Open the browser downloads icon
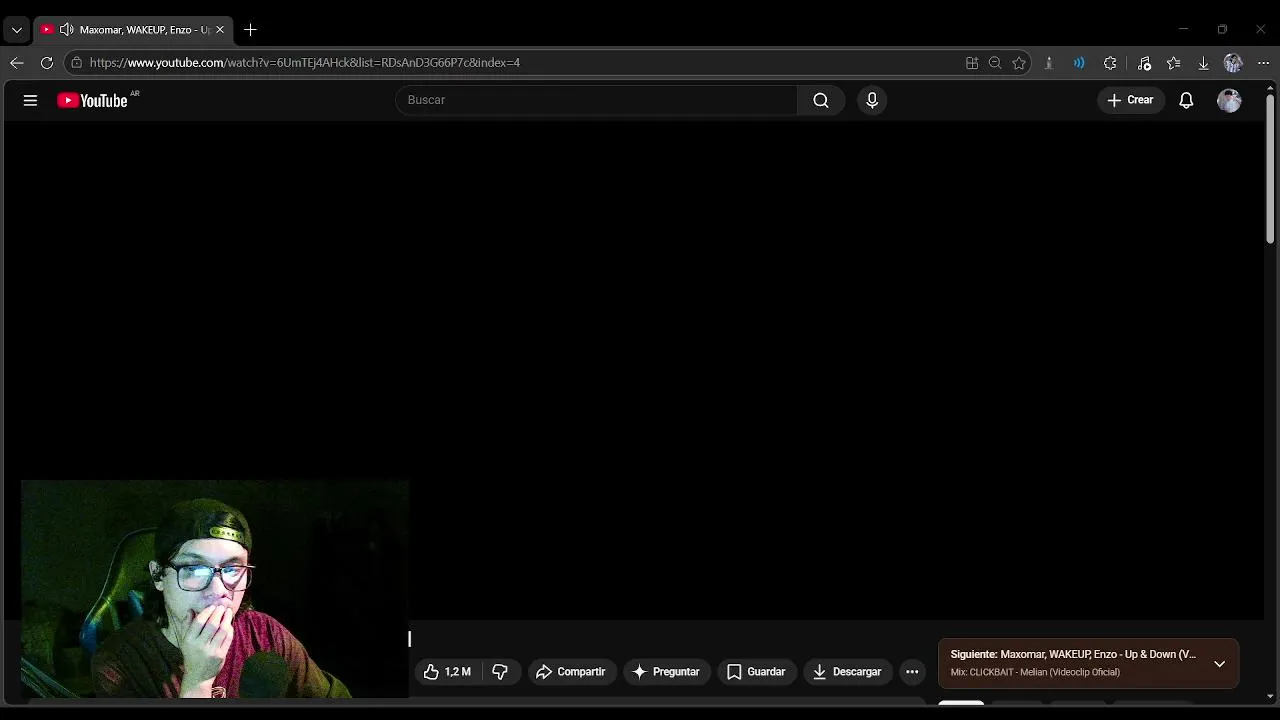1280x720 pixels. (1203, 63)
